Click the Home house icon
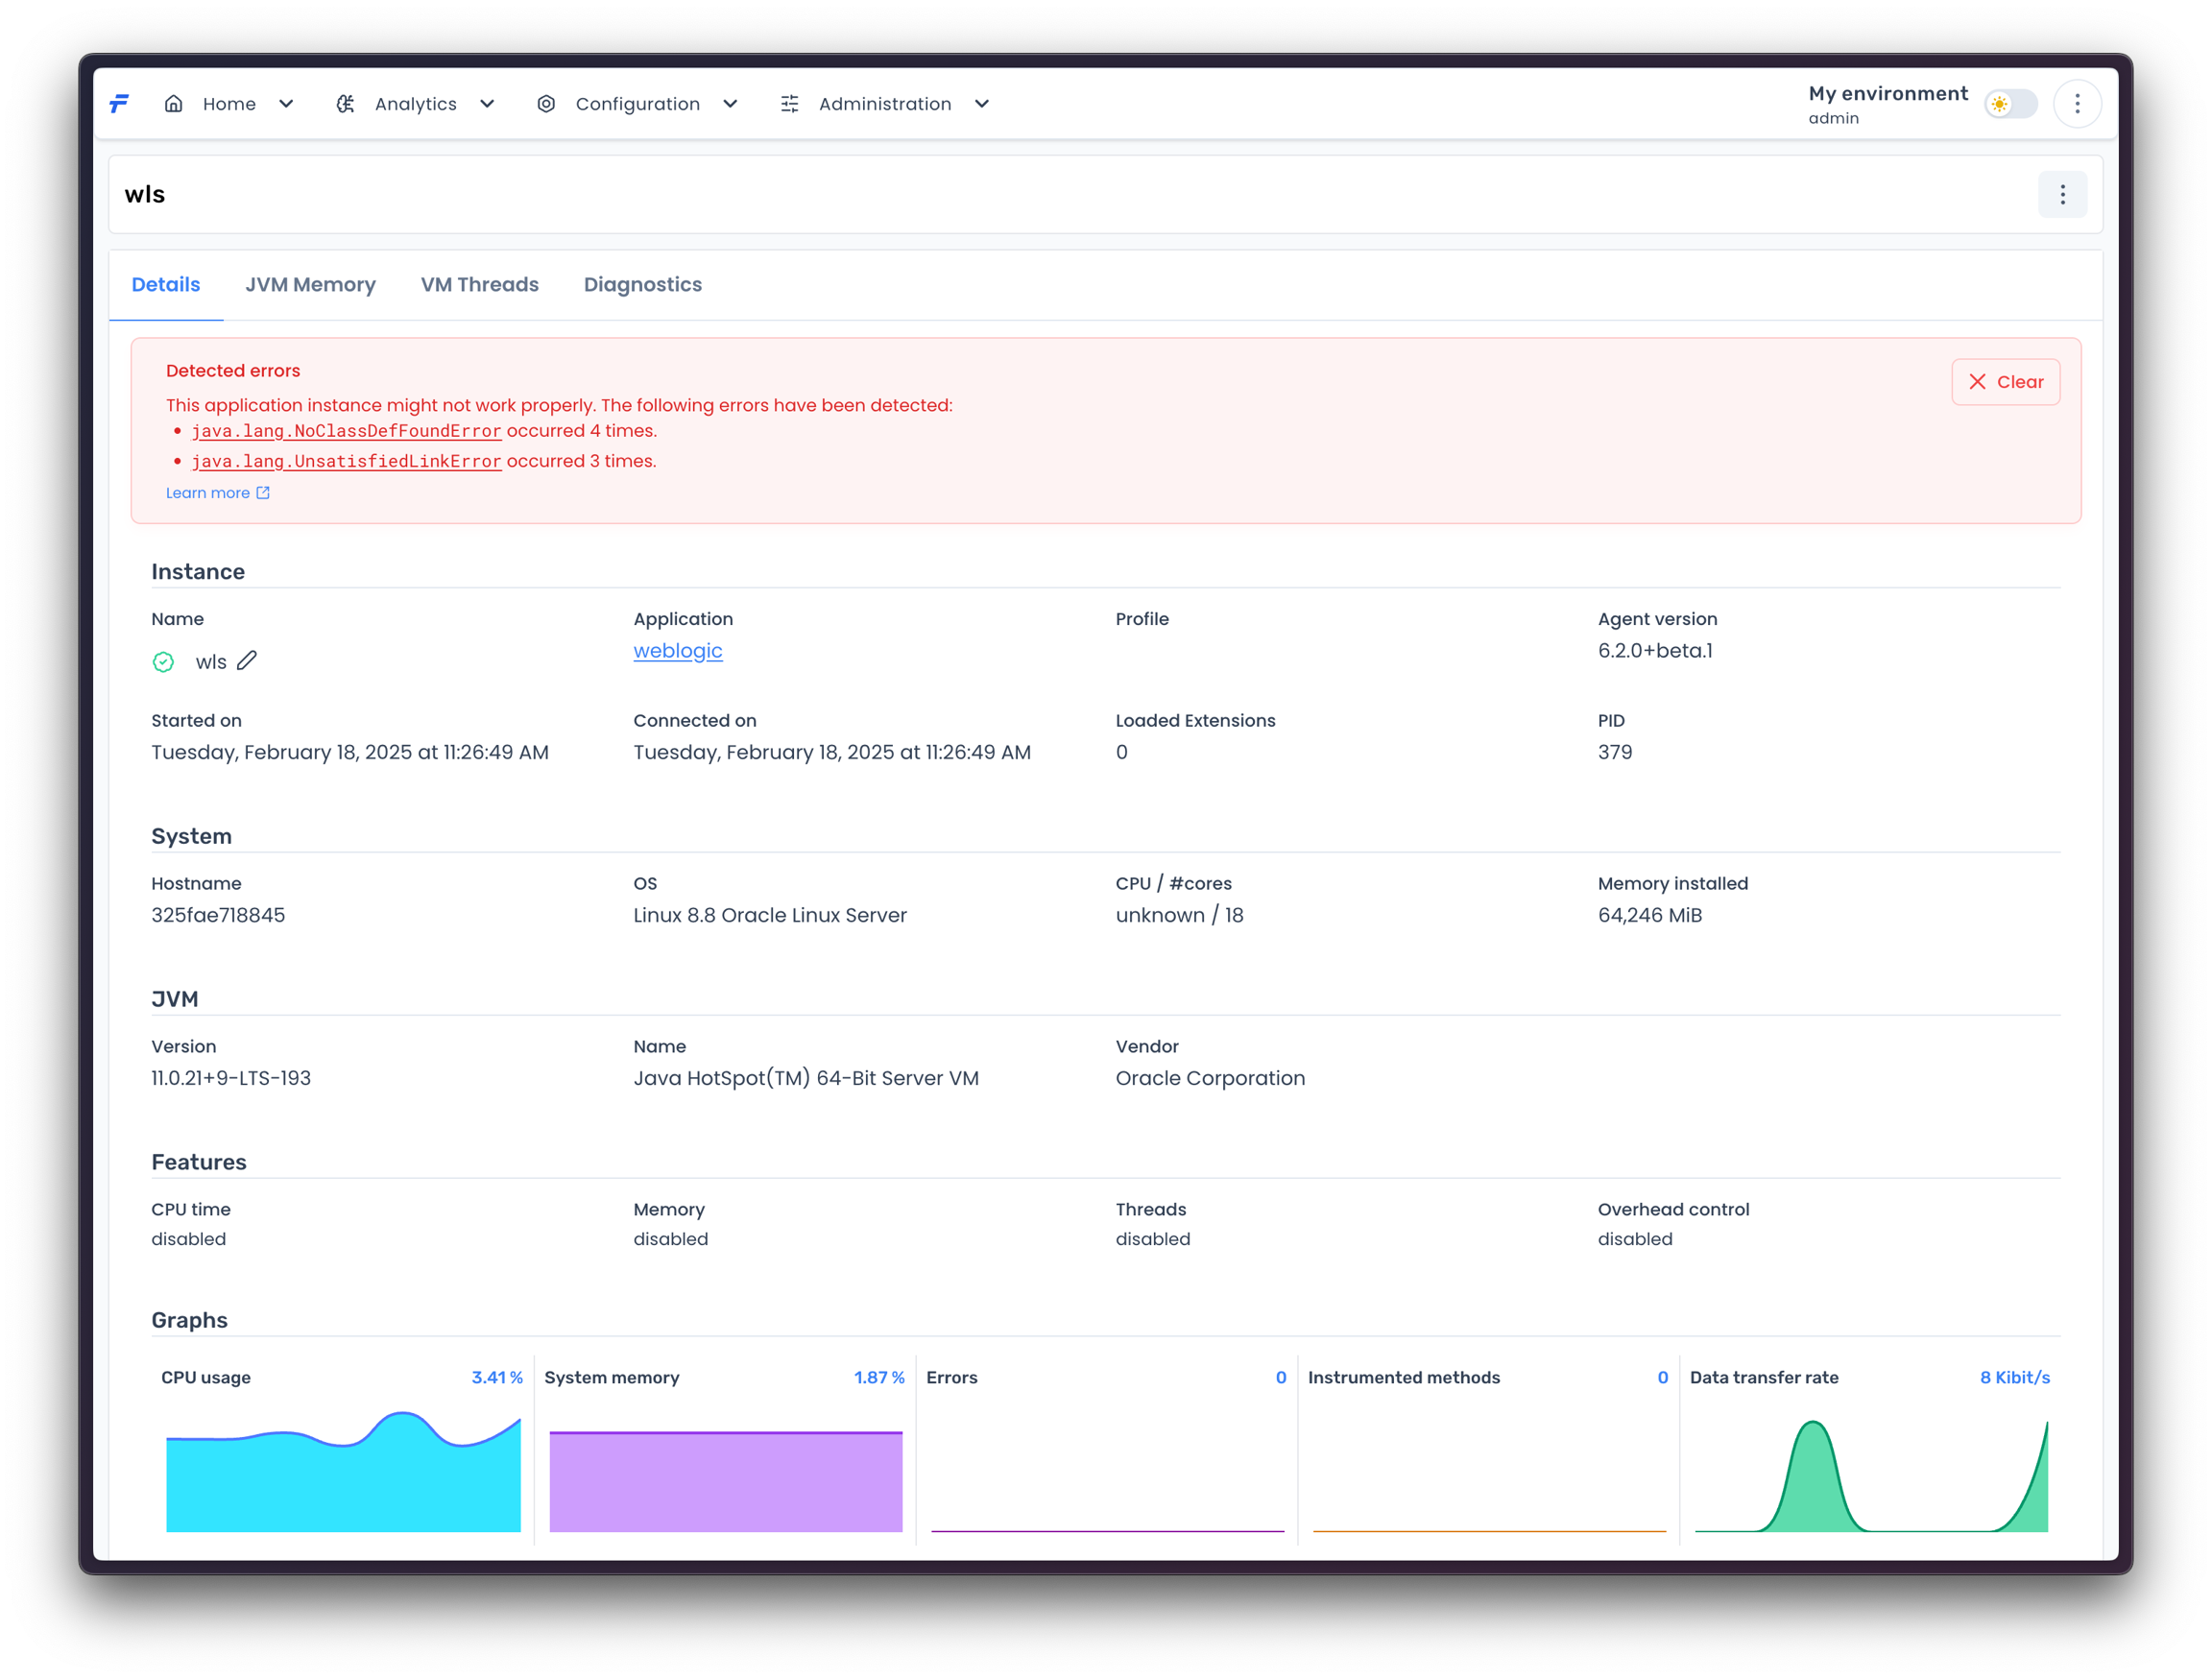Screen dimensions: 2212x1679 tap(174, 104)
